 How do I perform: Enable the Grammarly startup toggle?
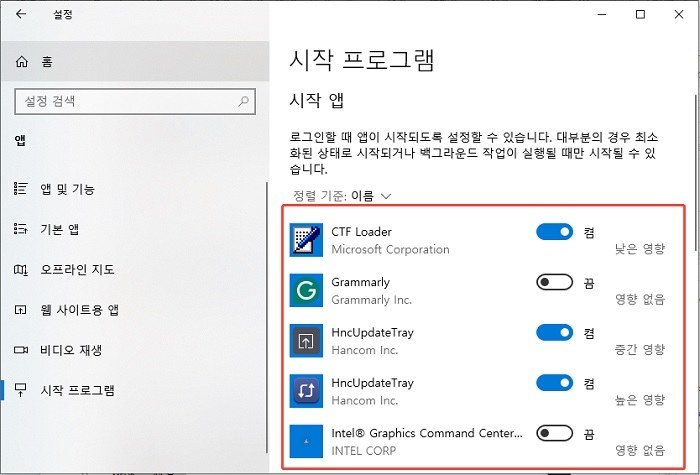554,282
